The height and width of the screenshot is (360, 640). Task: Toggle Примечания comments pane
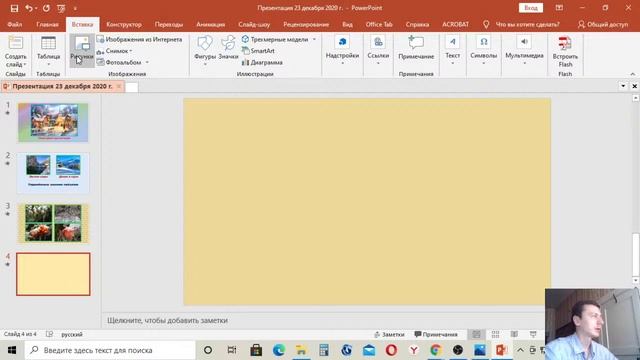[x=436, y=334]
